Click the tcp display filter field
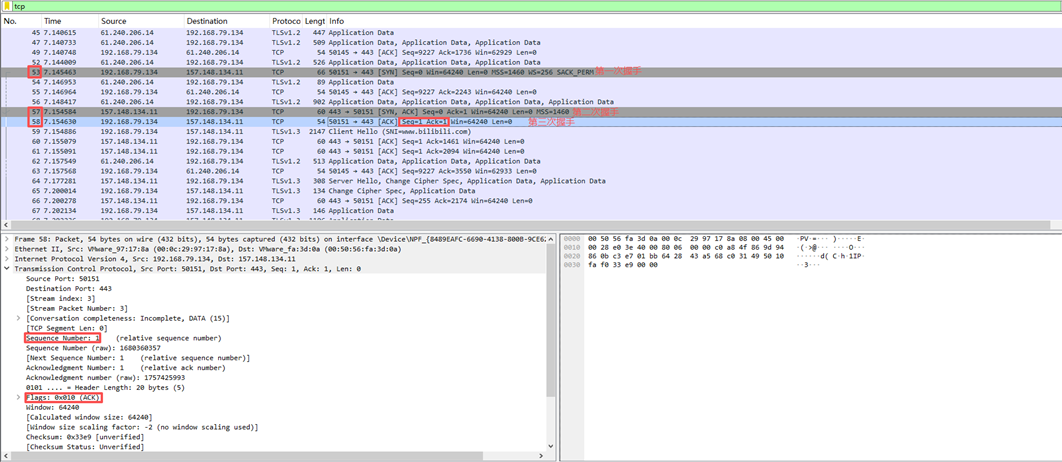Image resolution: width=1062 pixels, height=462 pixels. pos(500,6)
